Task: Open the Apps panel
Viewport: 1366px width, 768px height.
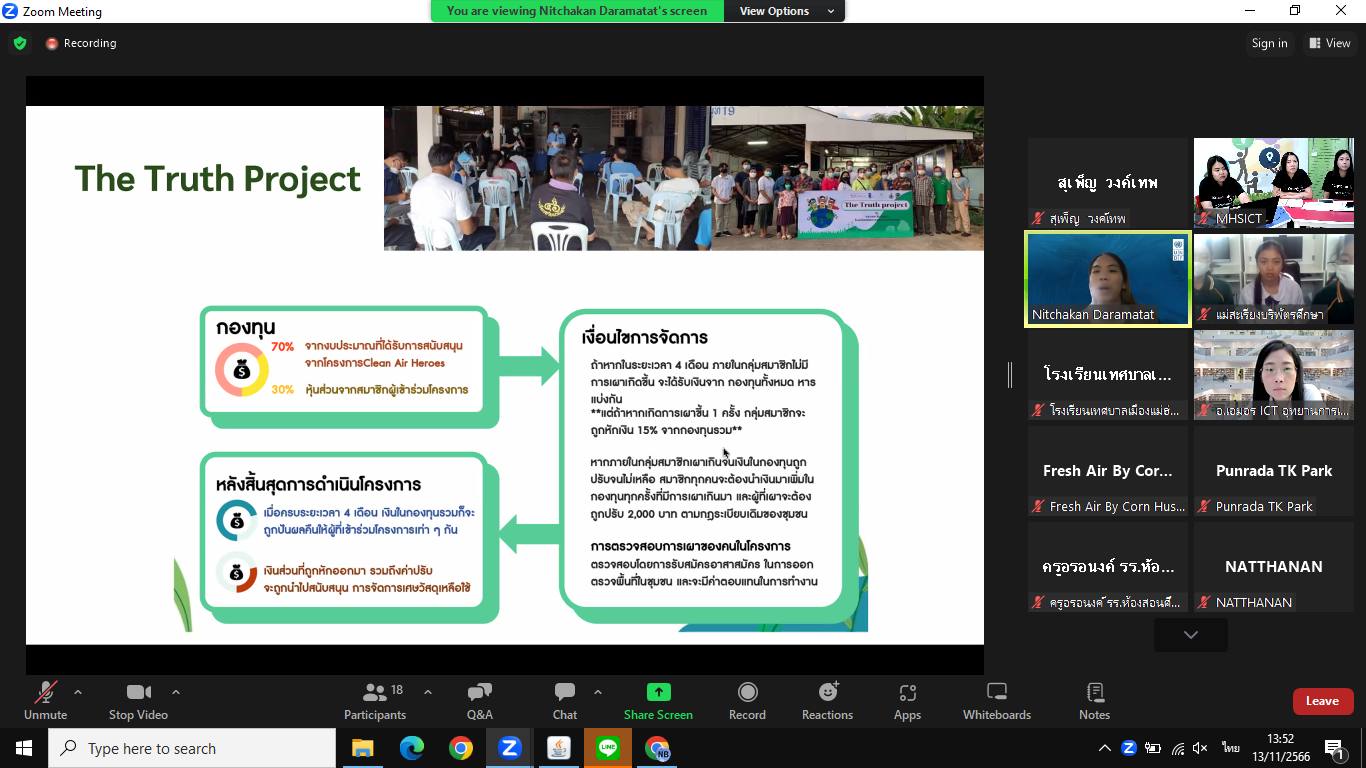Action: point(907,701)
